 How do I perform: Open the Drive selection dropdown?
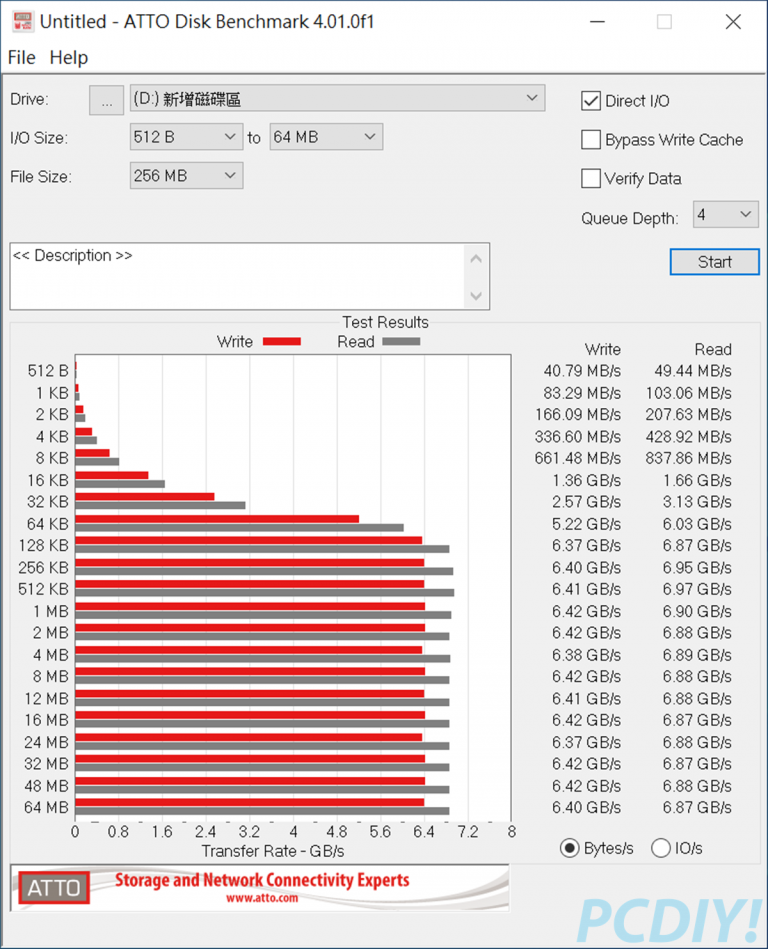pyautogui.click(x=337, y=98)
